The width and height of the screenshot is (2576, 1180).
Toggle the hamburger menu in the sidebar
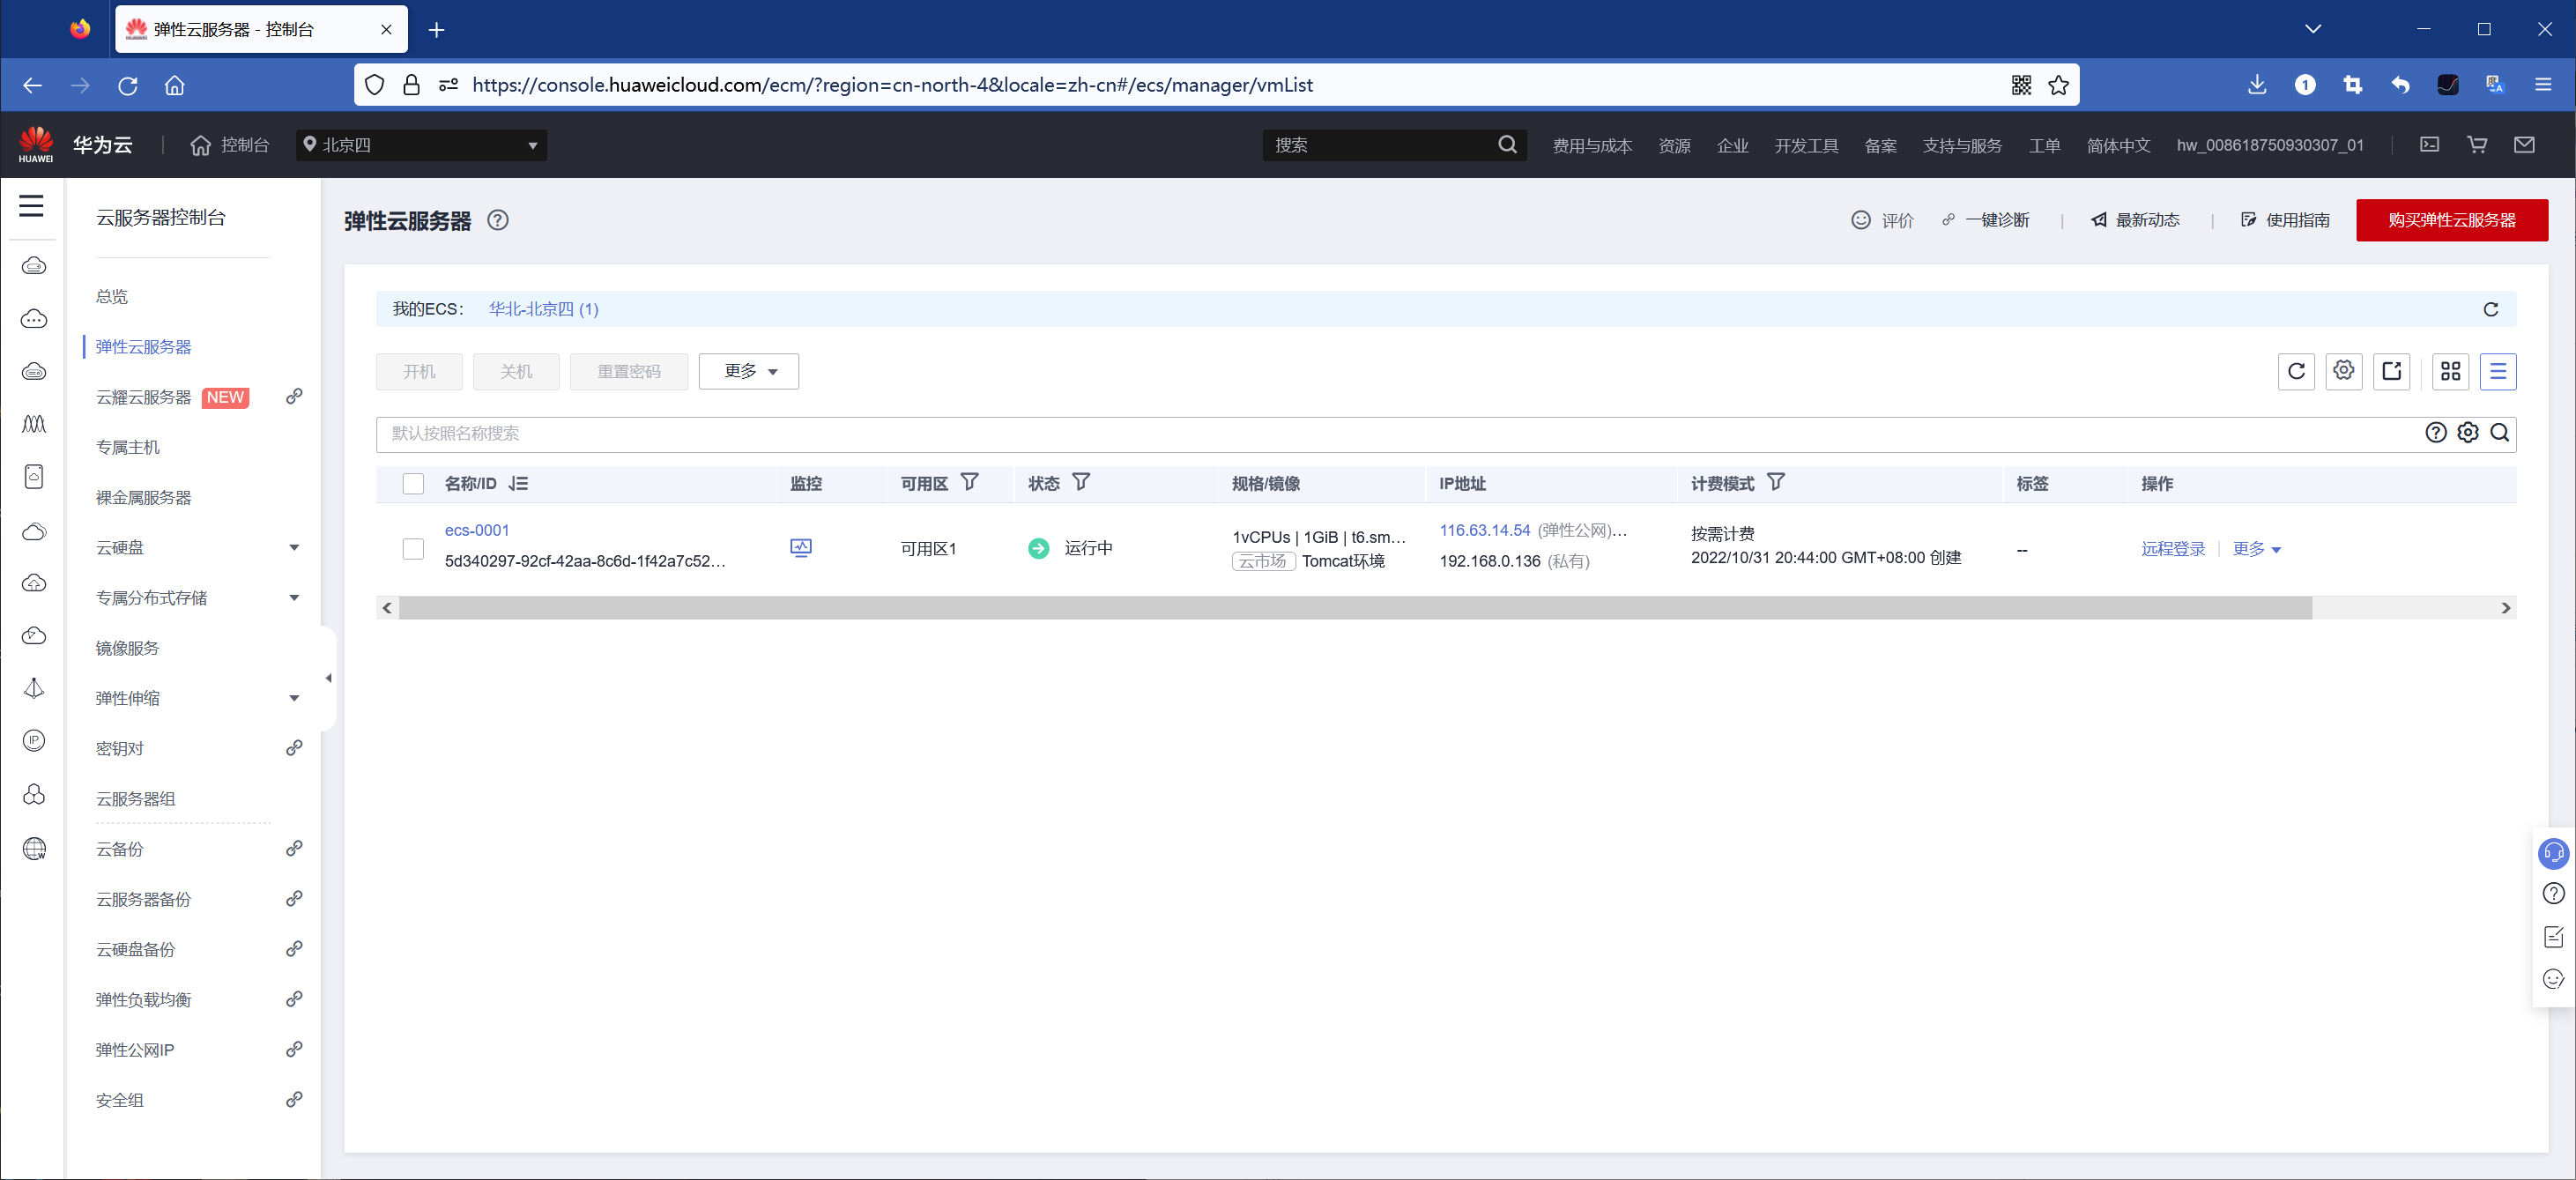tap(31, 206)
